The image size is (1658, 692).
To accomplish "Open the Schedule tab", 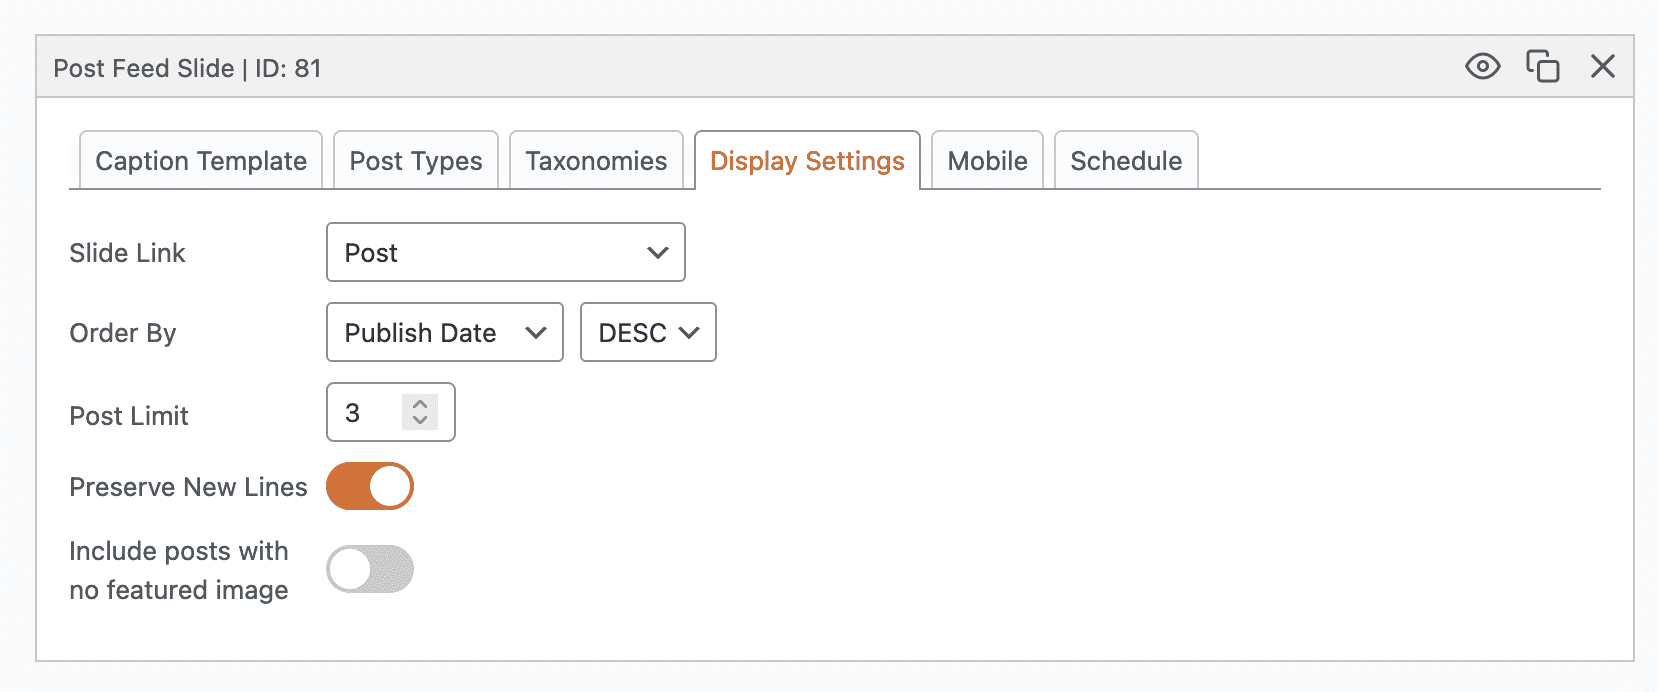I will pos(1126,161).
